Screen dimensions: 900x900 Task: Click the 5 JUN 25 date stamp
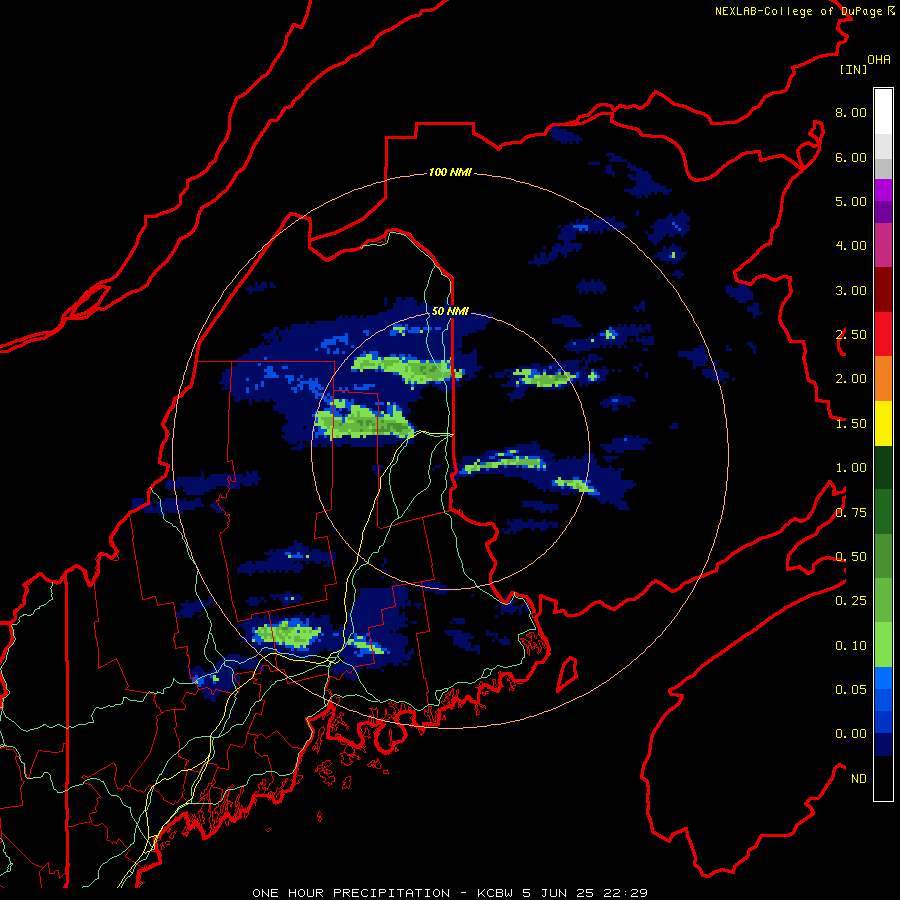tap(560, 893)
